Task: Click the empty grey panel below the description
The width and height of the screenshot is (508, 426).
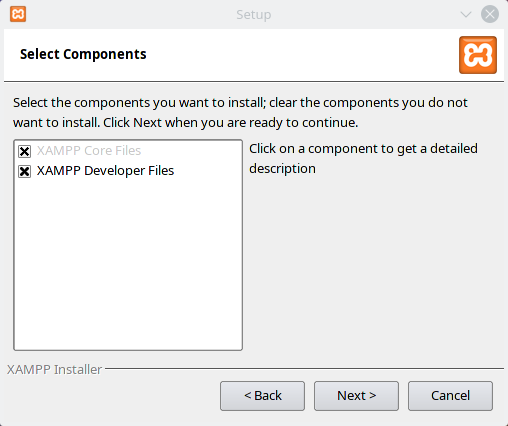Action: click(375, 267)
